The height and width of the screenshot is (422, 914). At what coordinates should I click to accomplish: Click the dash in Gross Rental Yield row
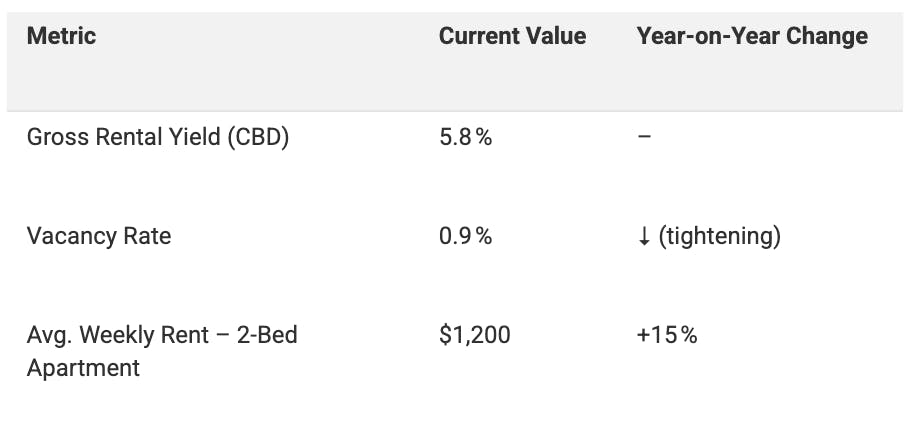tap(644, 137)
